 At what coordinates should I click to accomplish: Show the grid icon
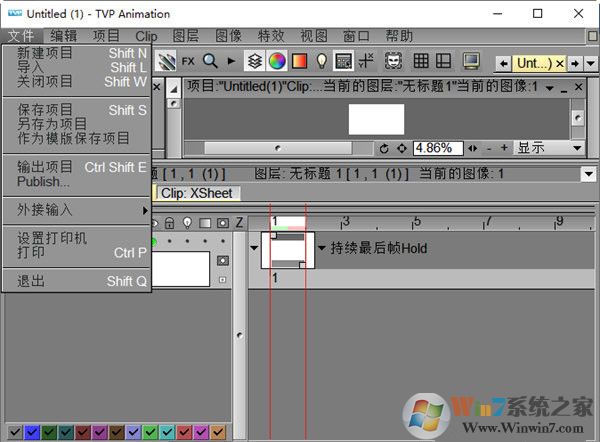421,61
